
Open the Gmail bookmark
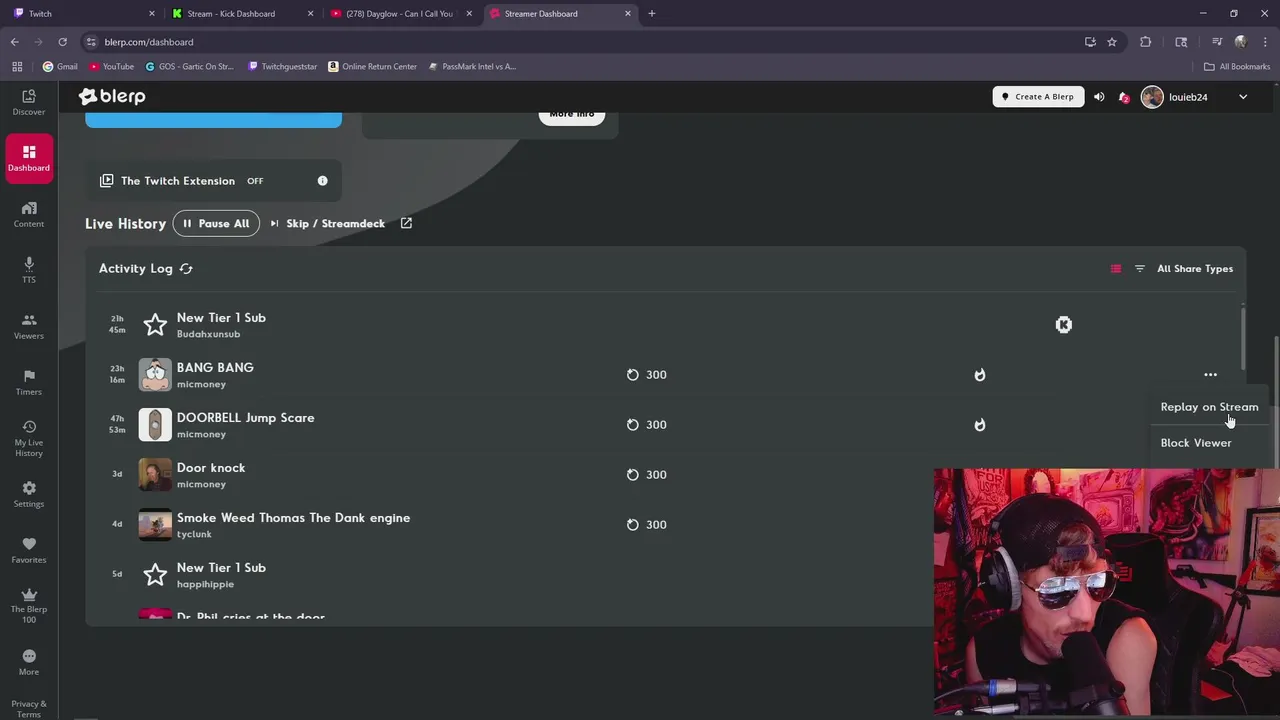pos(60,67)
